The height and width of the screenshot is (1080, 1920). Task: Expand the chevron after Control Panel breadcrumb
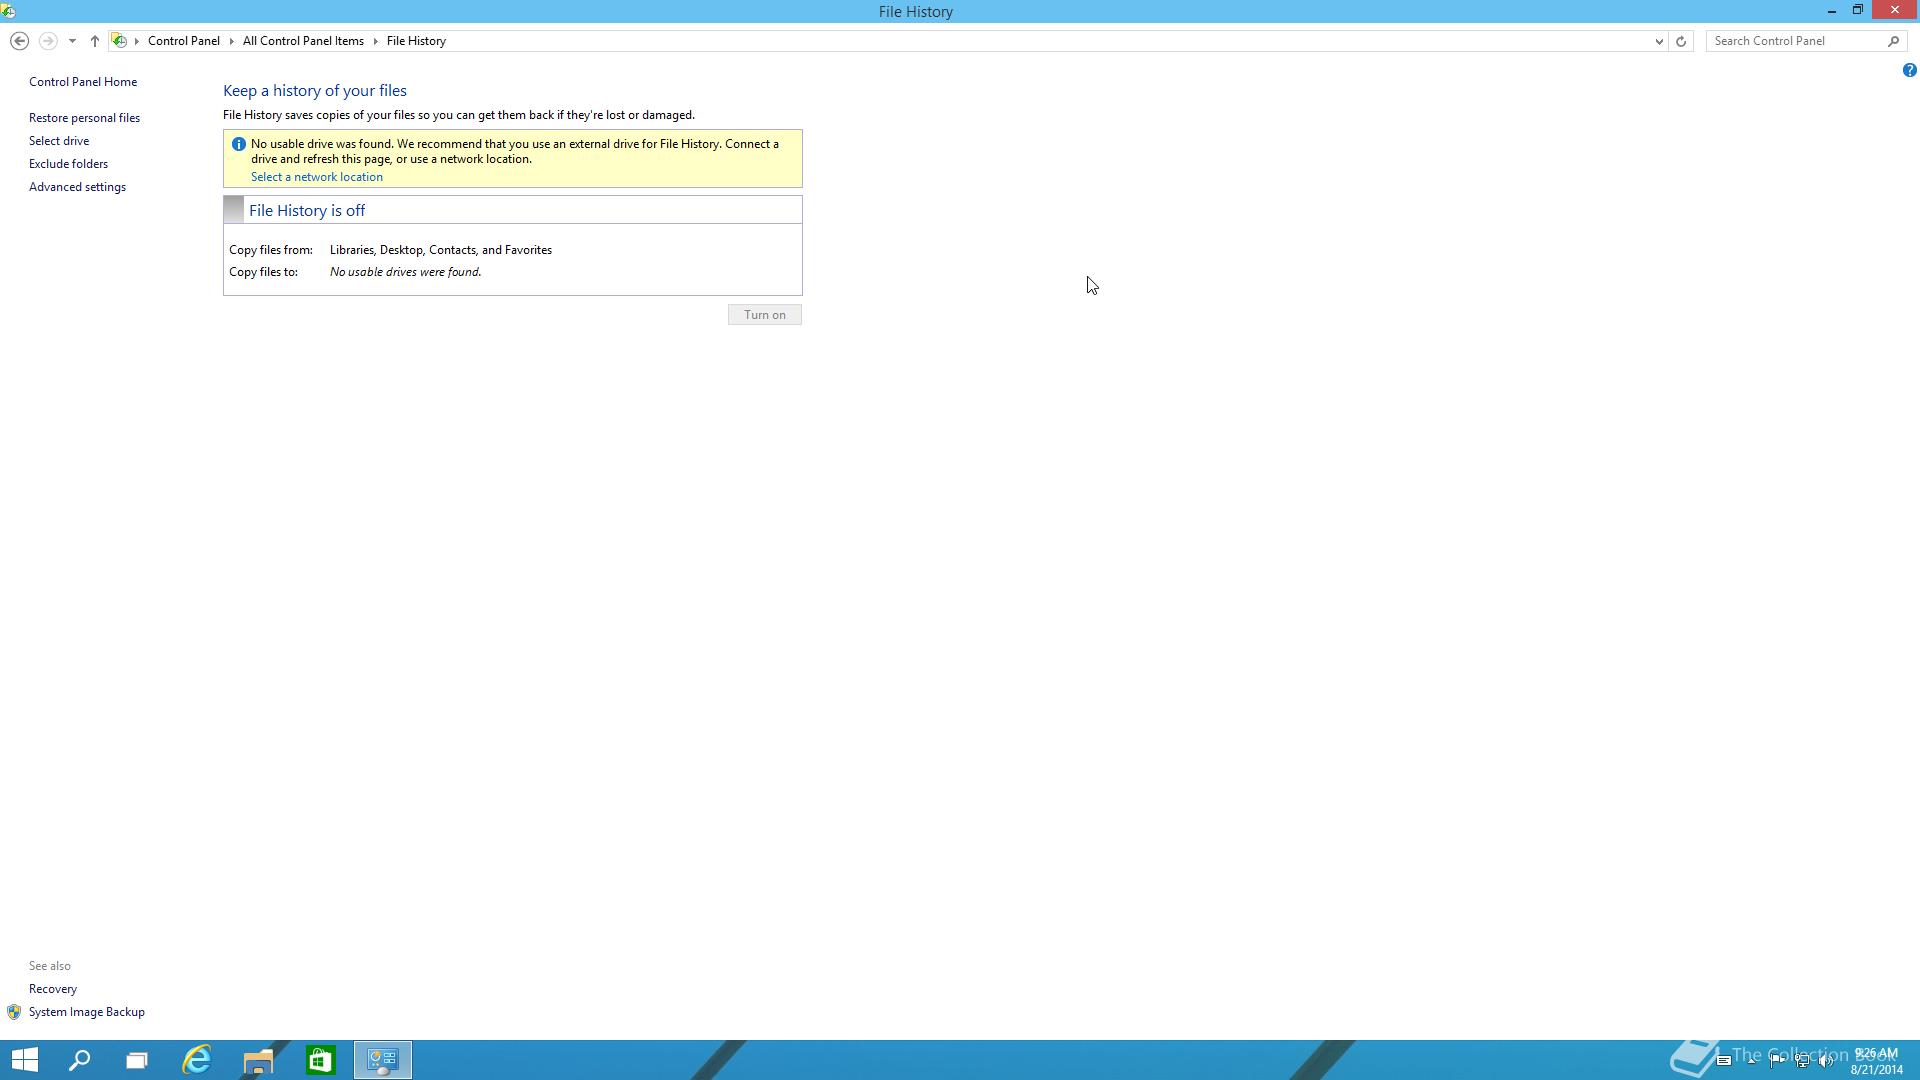coord(231,41)
